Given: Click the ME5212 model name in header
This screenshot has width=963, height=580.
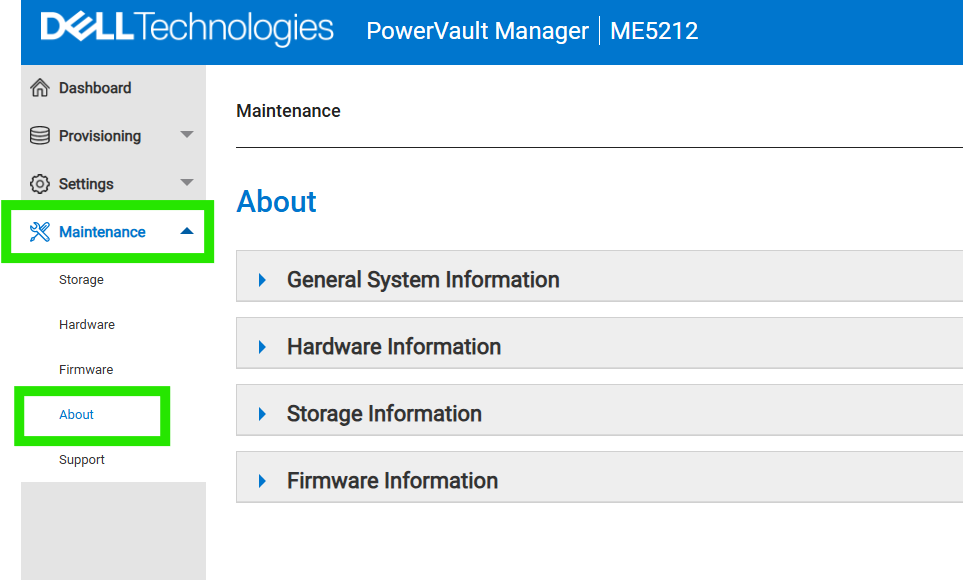Looking at the screenshot, I should point(655,31).
